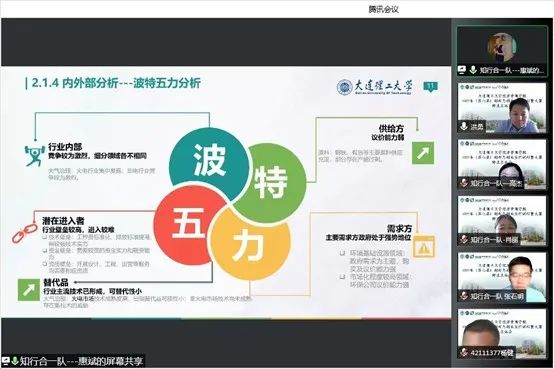The width and height of the screenshot is (554, 369).
Task: Toggle the green microphone in the presenter's tile
Action: 473,70
